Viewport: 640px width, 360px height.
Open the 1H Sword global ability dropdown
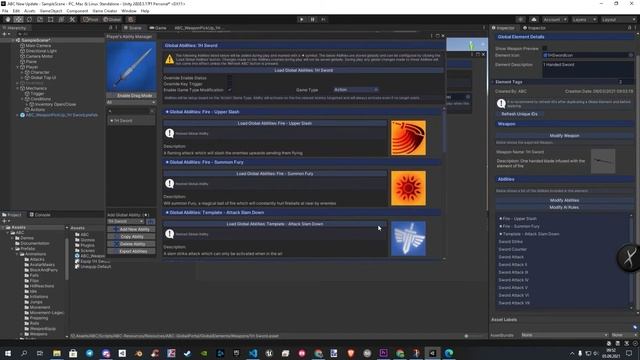[x=126, y=221]
